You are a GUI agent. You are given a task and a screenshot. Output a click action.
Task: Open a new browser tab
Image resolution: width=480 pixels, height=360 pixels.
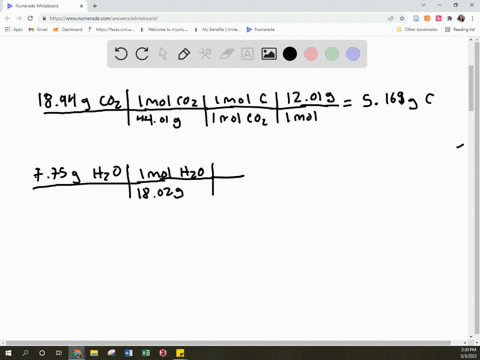[x=95, y=6]
